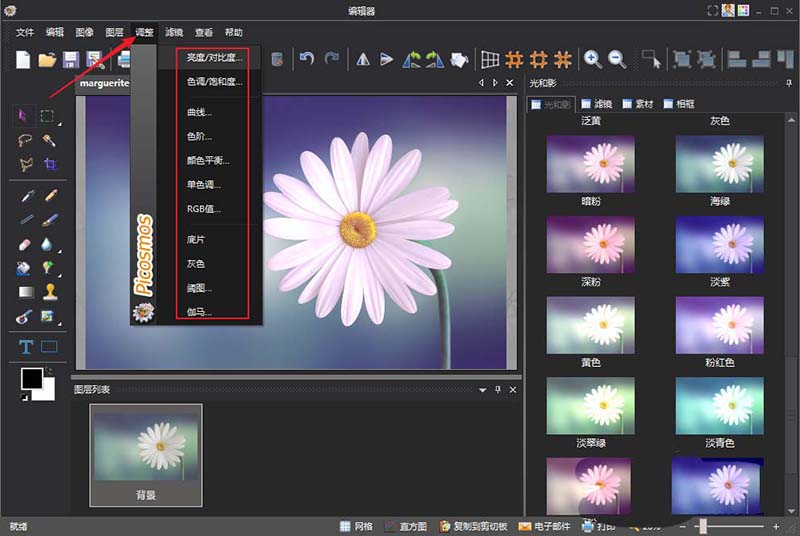Select the pointer move tool
Viewport: 800px width, 536px height.
tap(22, 116)
